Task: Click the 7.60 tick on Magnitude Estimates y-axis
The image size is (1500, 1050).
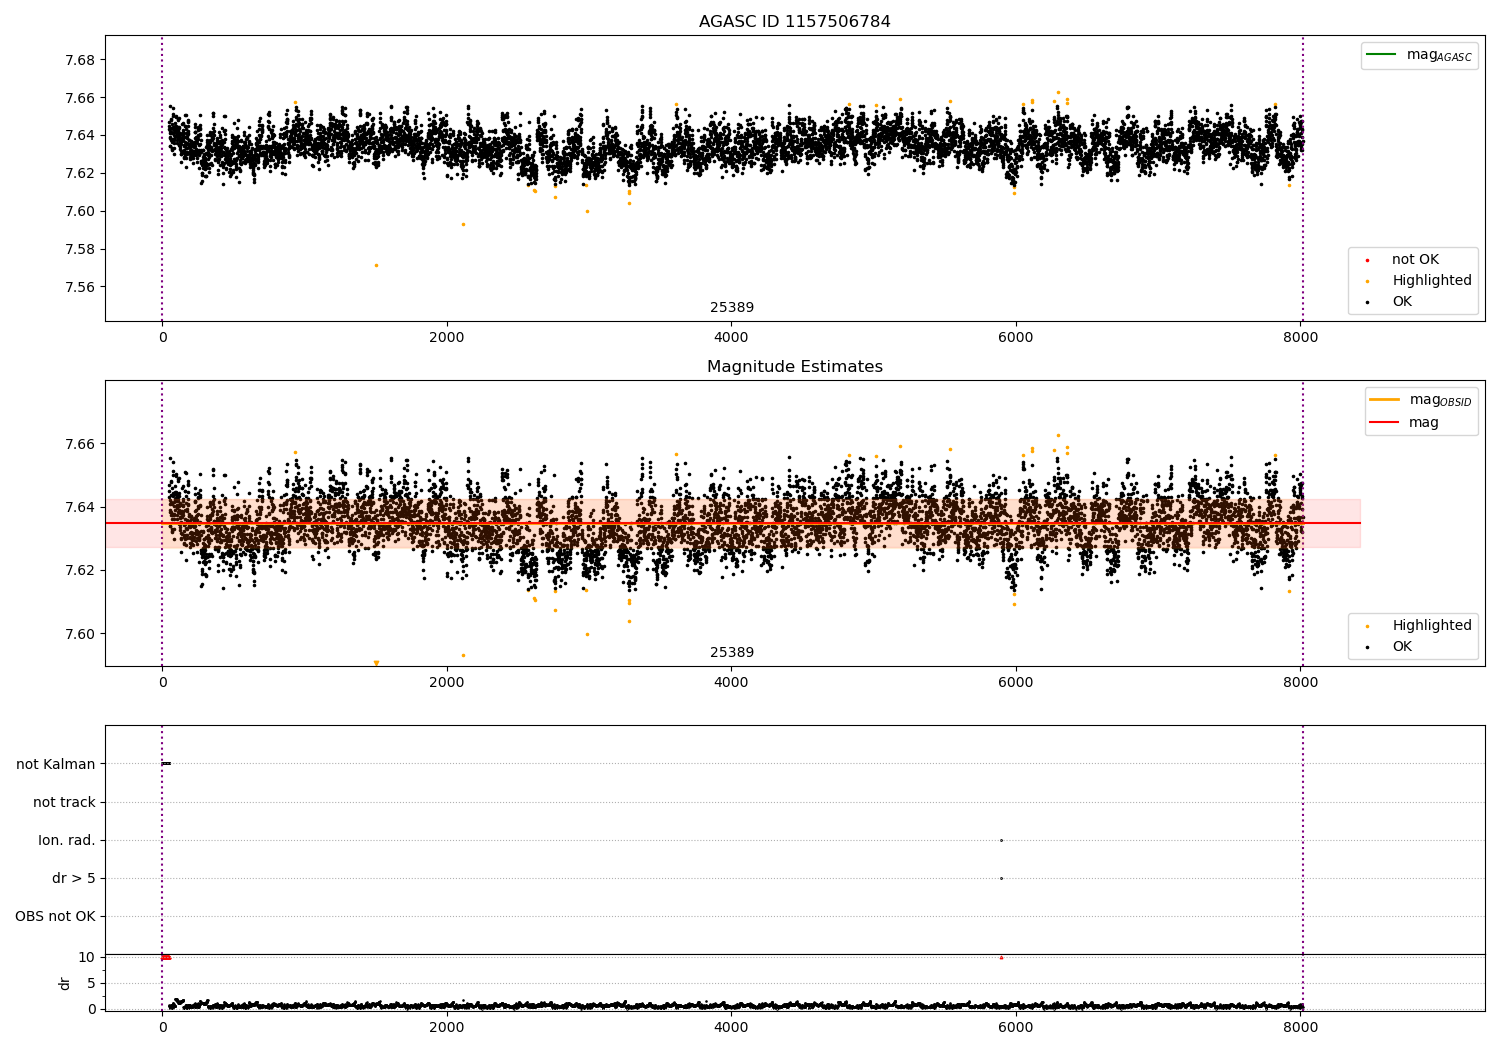Action: click(79, 634)
